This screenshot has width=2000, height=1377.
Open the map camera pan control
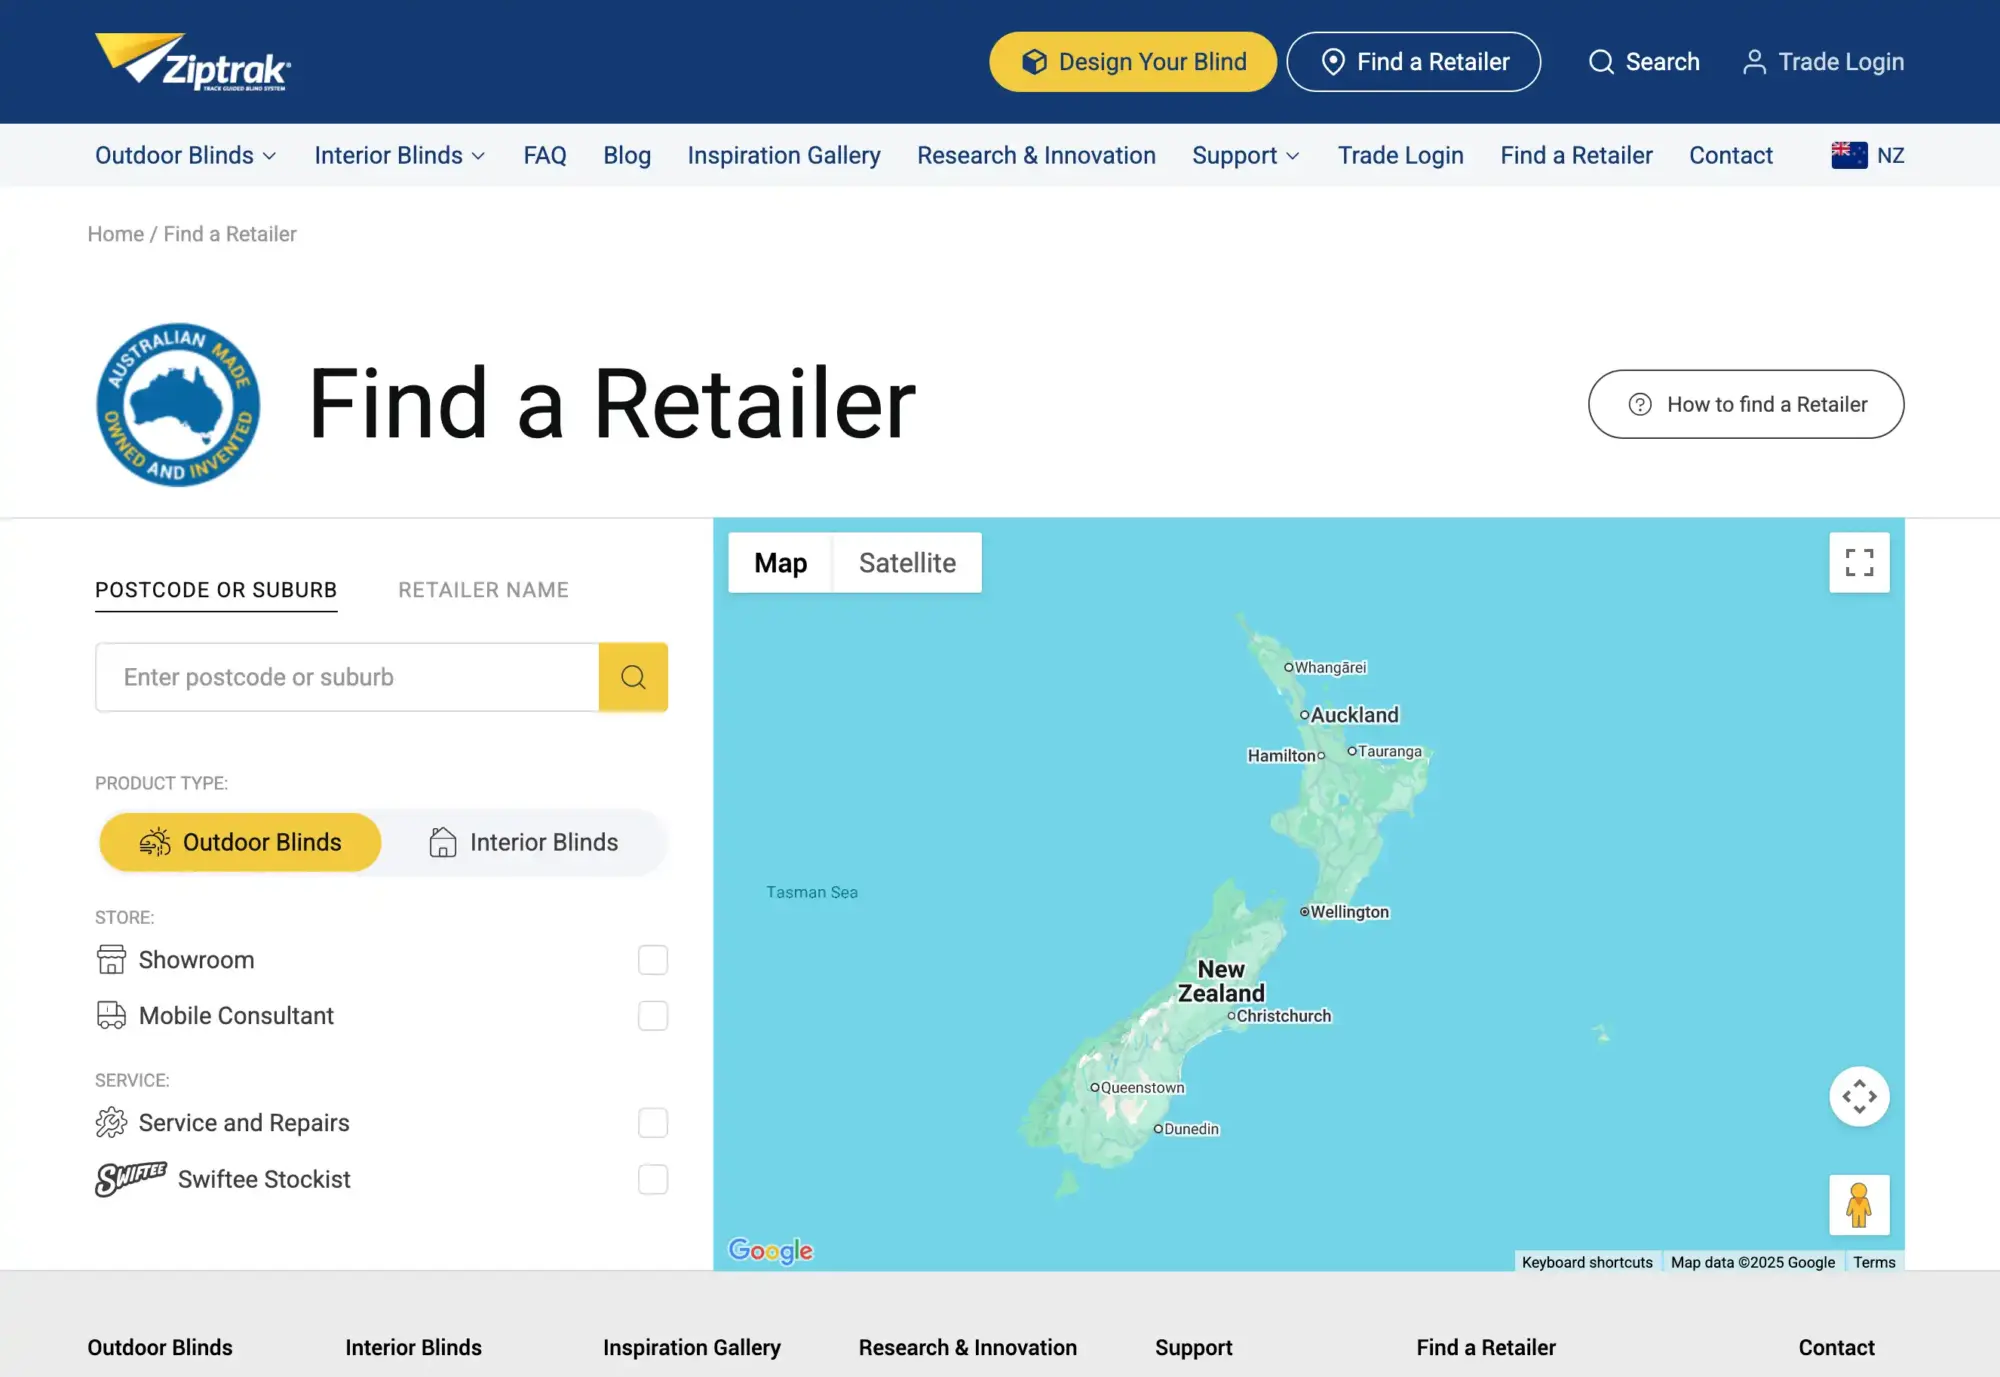1858,1096
